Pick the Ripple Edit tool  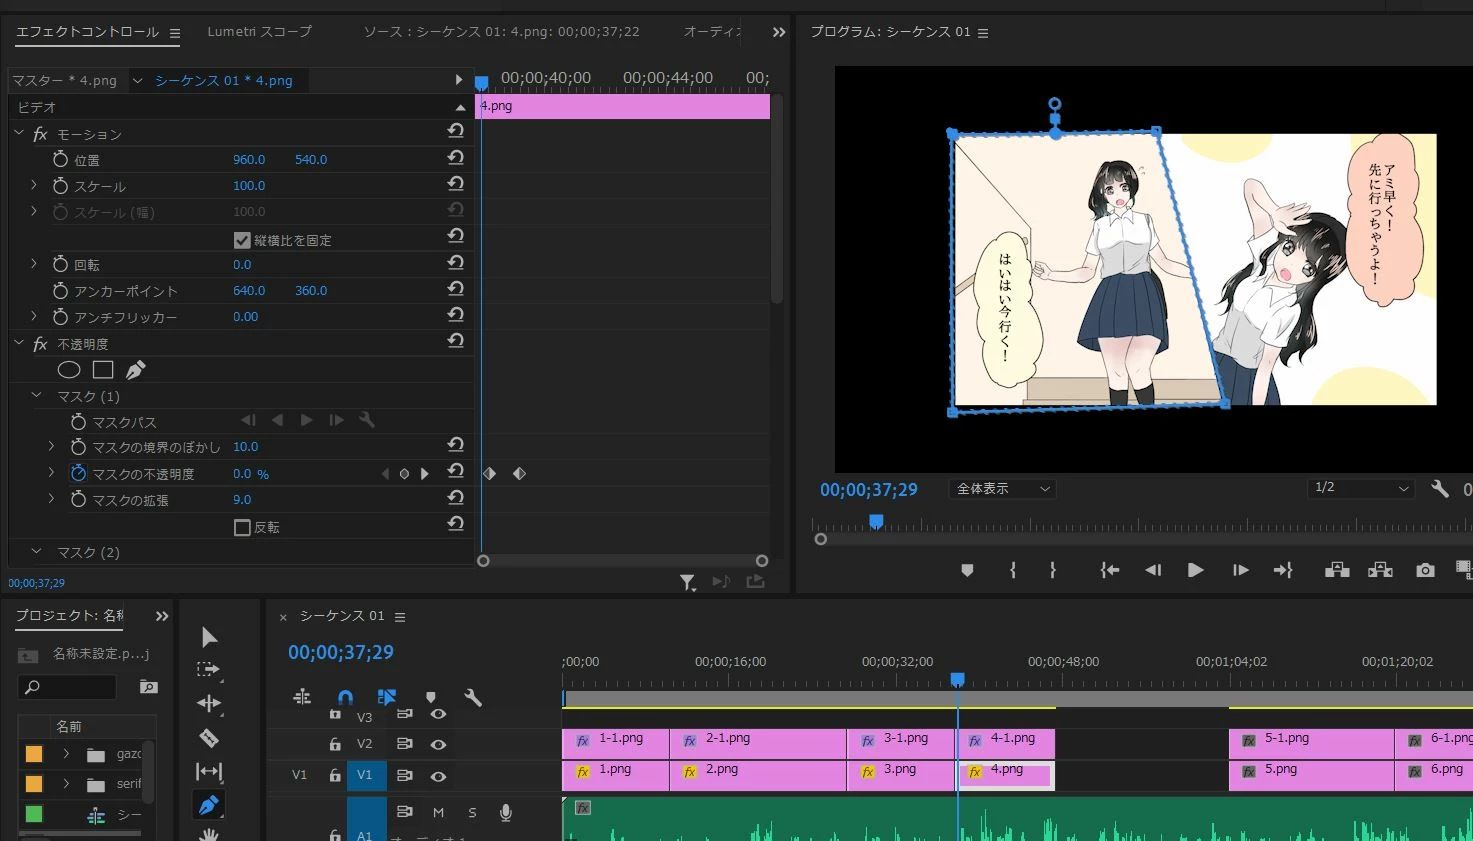tap(209, 703)
